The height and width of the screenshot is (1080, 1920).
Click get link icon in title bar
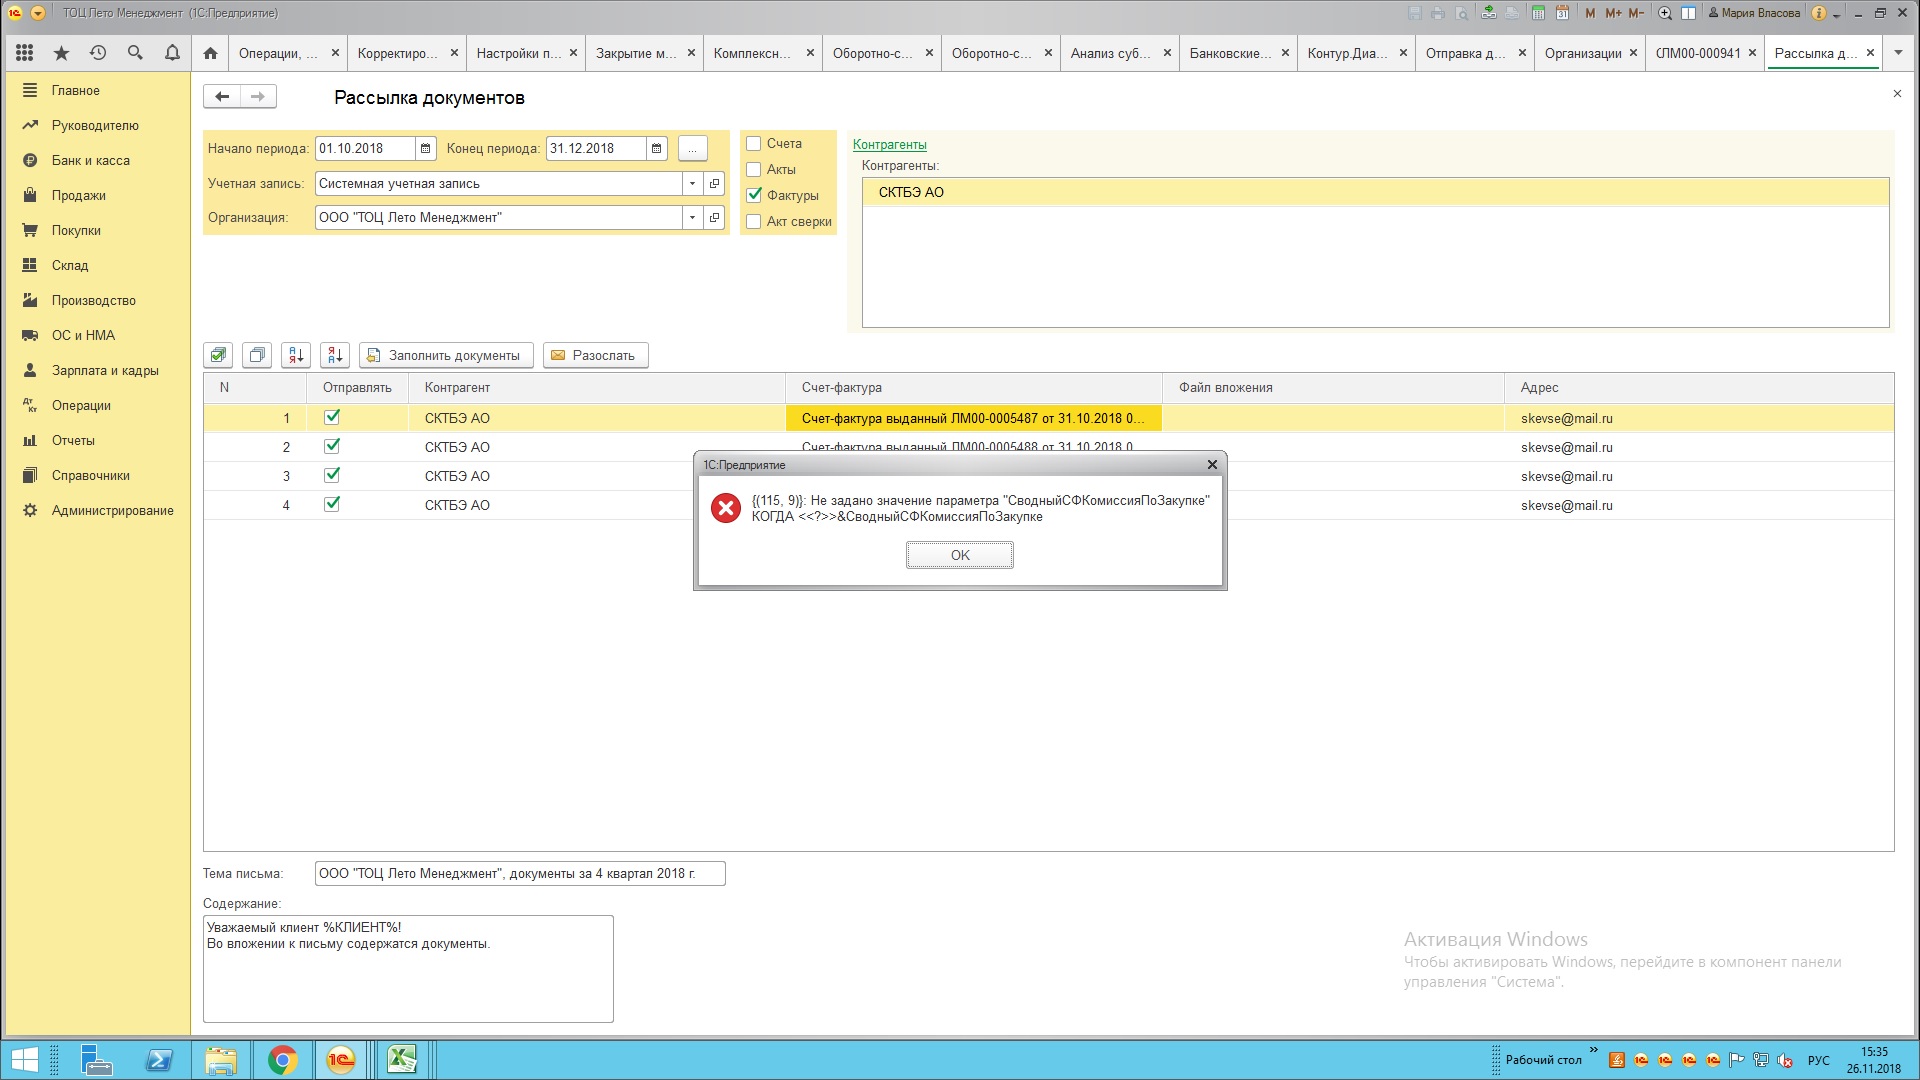click(1489, 13)
